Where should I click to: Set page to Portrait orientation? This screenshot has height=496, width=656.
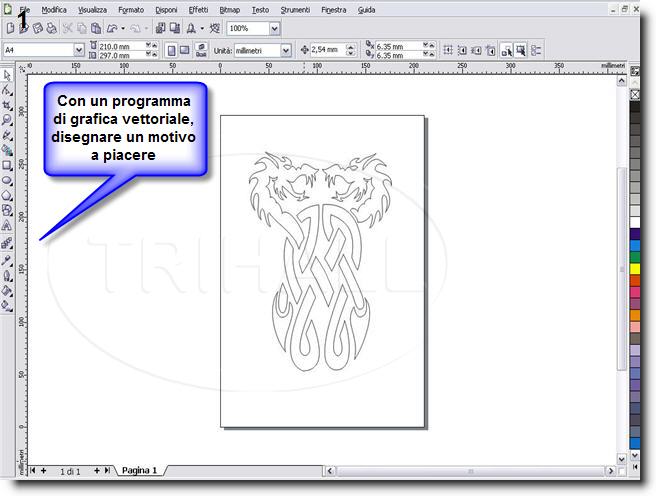(171, 51)
